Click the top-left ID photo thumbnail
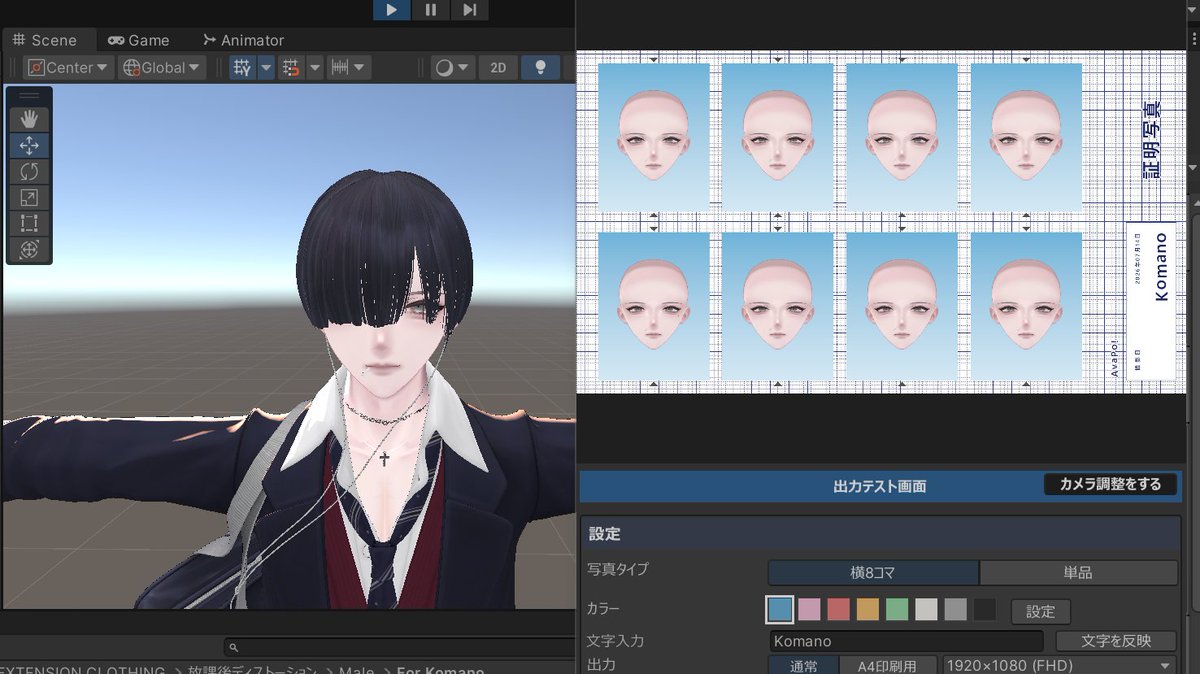1200x674 pixels. point(654,138)
